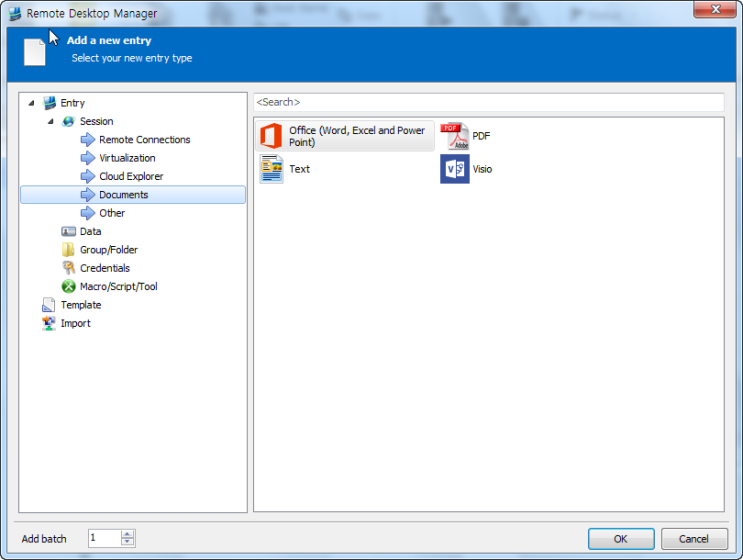This screenshot has width=743, height=560.
Task: Select the Visio entry icon
Action: (455, 169)
